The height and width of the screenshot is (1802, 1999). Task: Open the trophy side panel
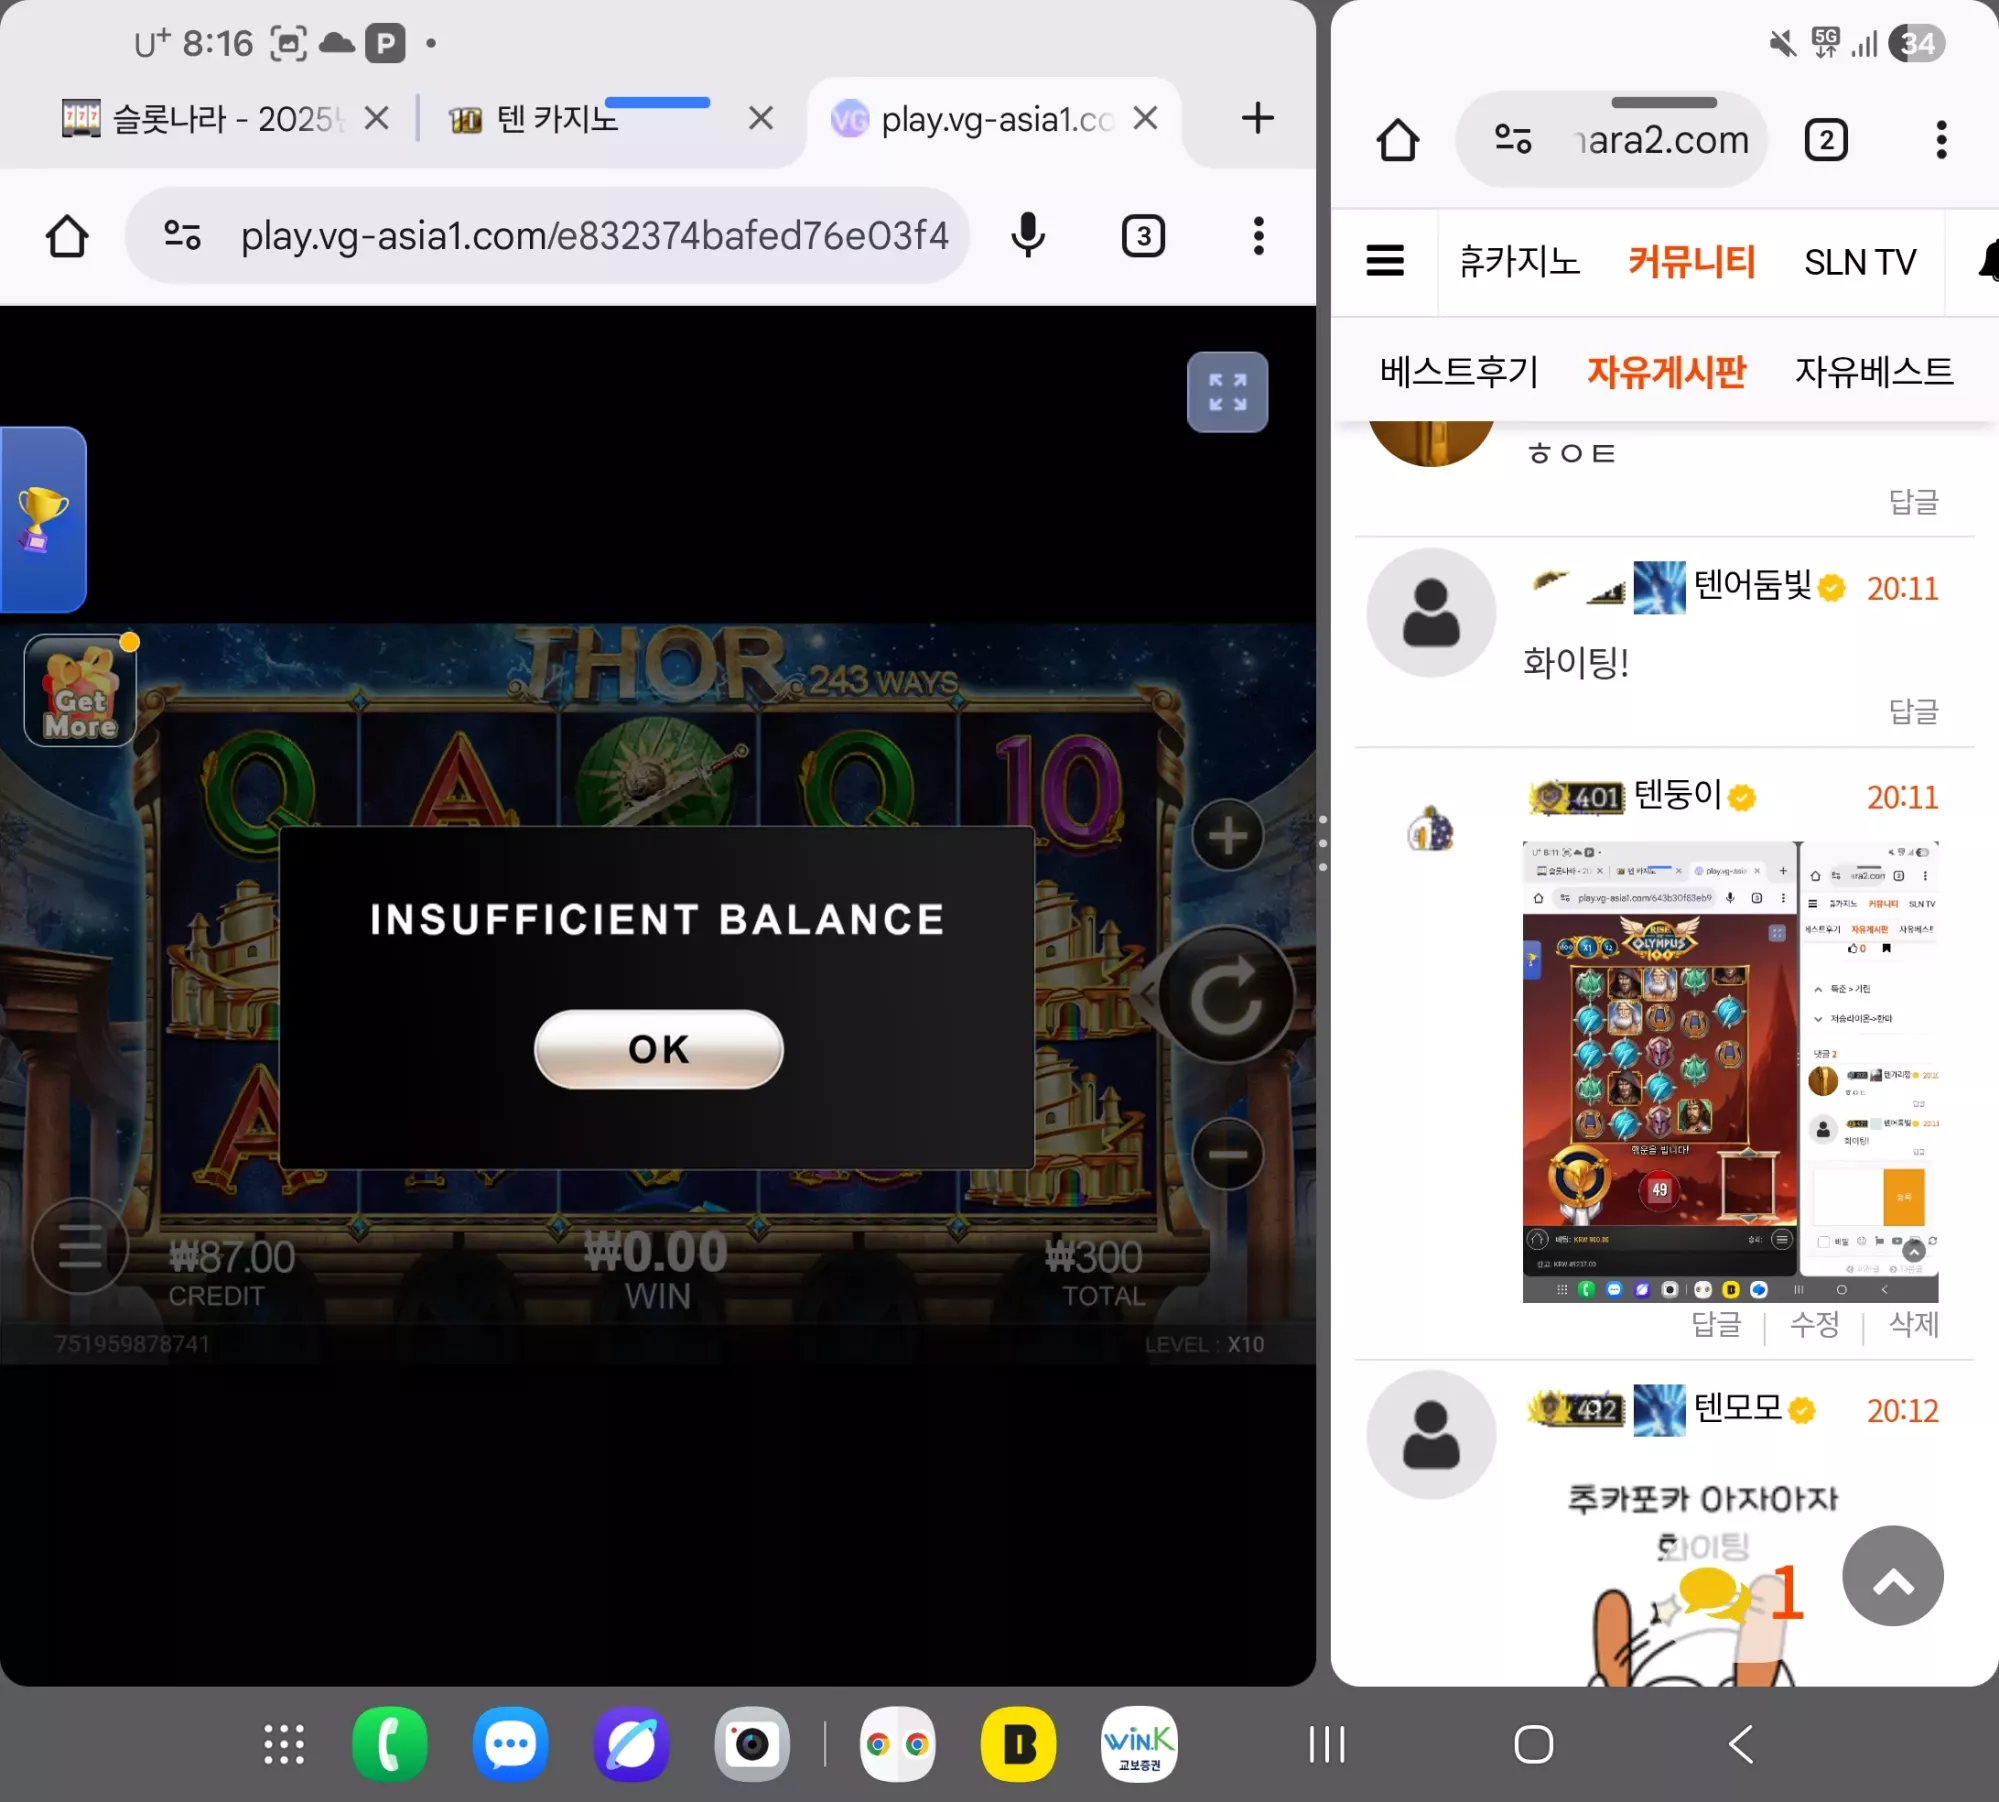click(x=42, y=519)
